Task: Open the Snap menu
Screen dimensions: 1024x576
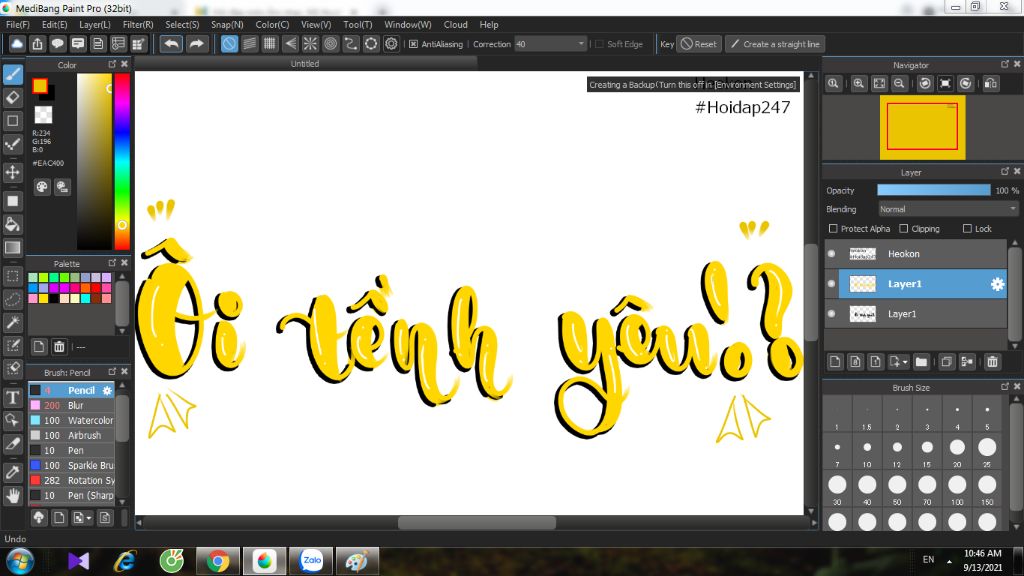Action: pos(227,24)
